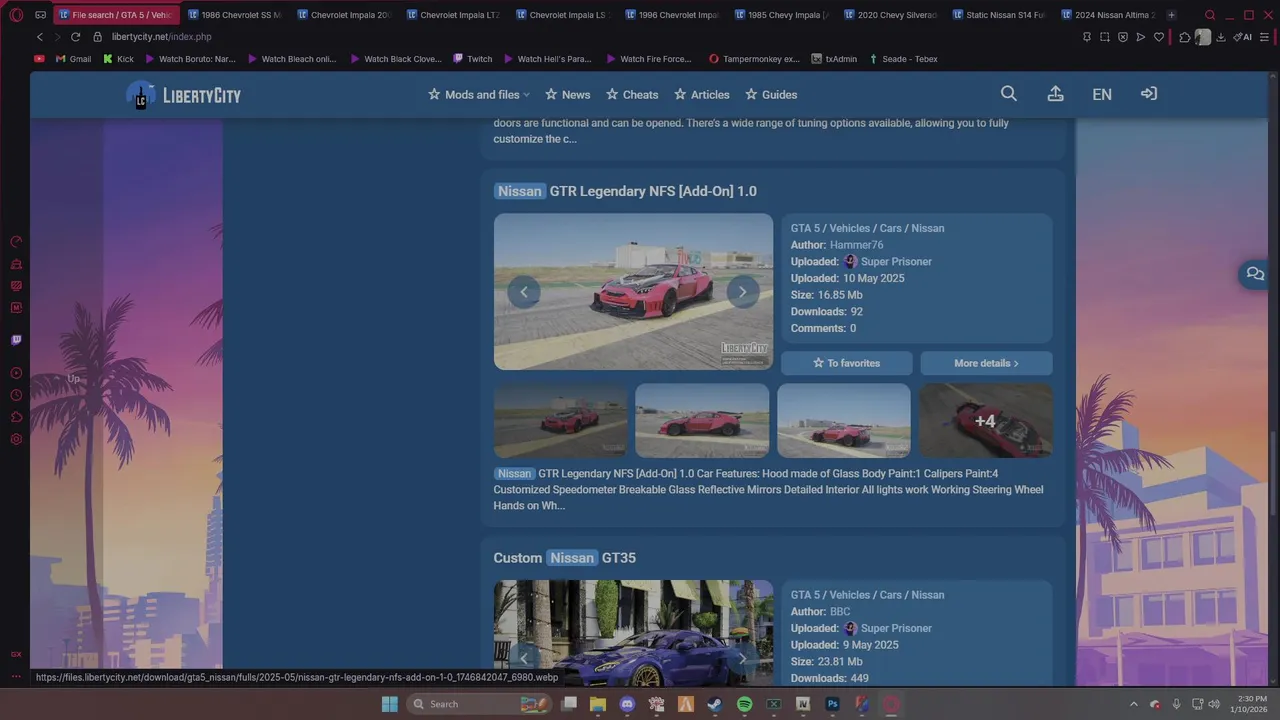Open the extensions cube icon in sidebar

(x=16, y=417)
